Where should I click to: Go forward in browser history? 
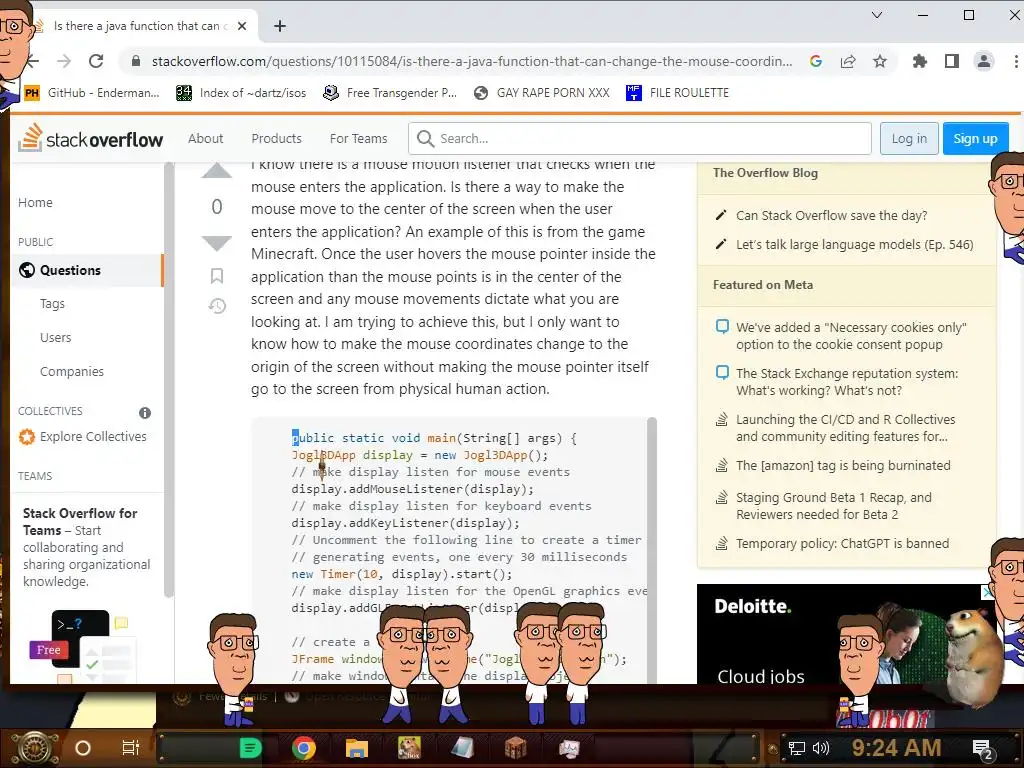pos(63,61)
